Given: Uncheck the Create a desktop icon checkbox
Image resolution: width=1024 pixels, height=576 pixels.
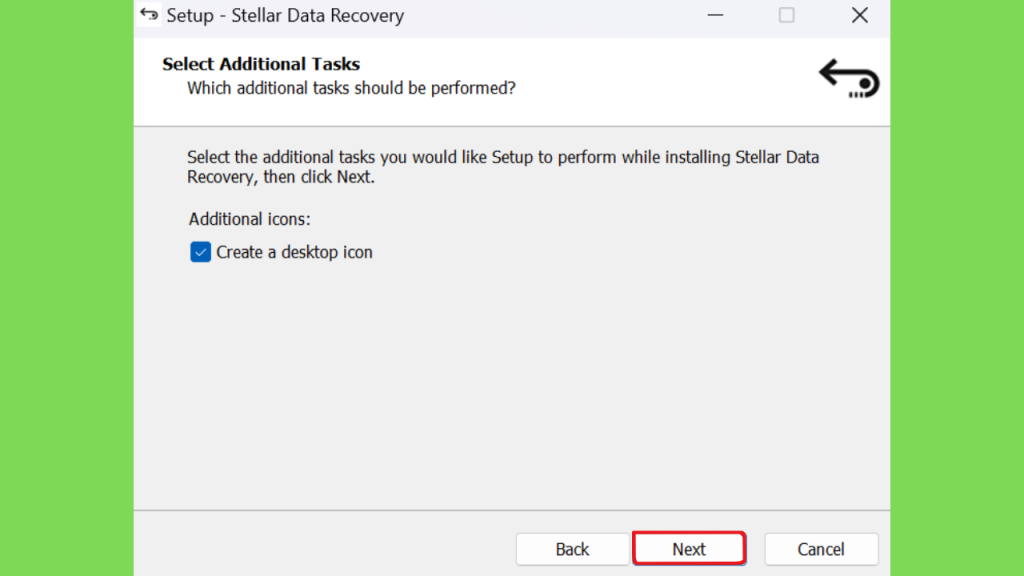Looking at the screenshot, I should 200,252.
